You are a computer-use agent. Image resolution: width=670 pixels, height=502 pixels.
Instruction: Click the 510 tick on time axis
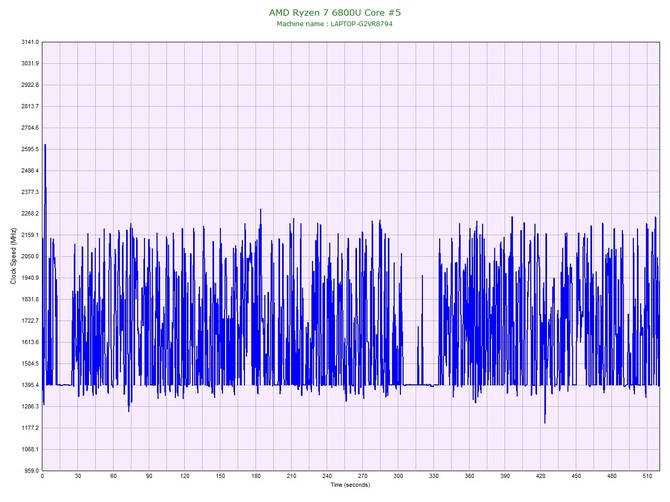647,476
